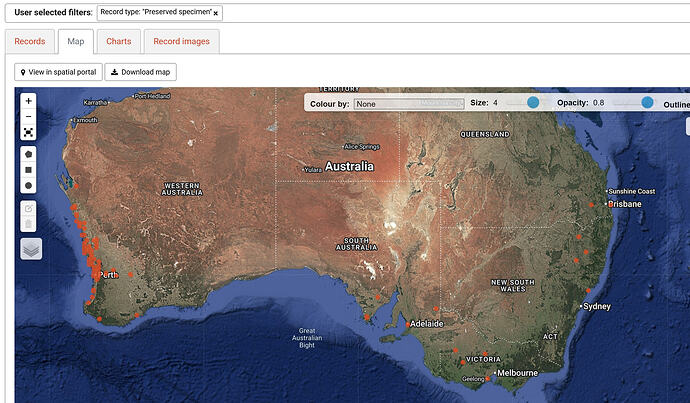The height and width of the screenshot is (403, 690).
Task: Click the Geelong town label
Action: click(x=473, y=379)
